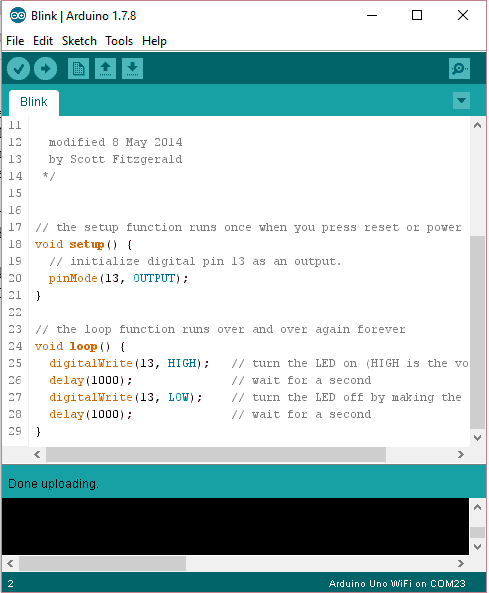Click the Arduino logo in title bar

pos(18,16)
